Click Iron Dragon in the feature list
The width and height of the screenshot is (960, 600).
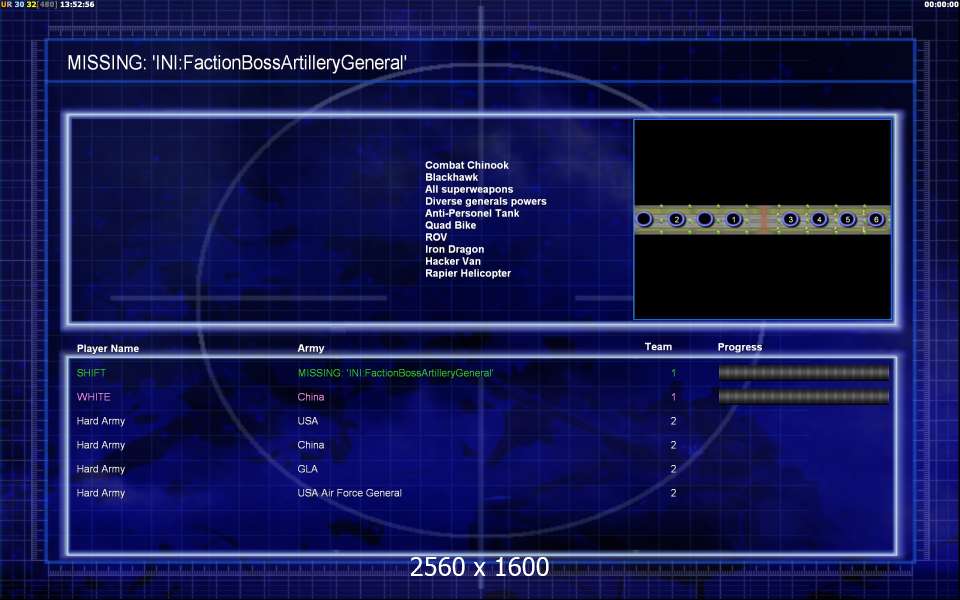tap(455, 249)
